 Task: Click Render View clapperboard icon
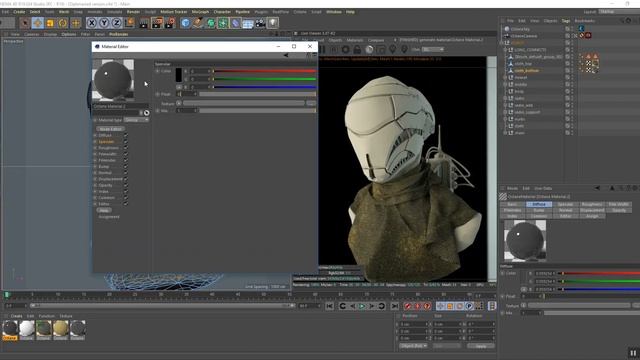click(x=144, y=23)
